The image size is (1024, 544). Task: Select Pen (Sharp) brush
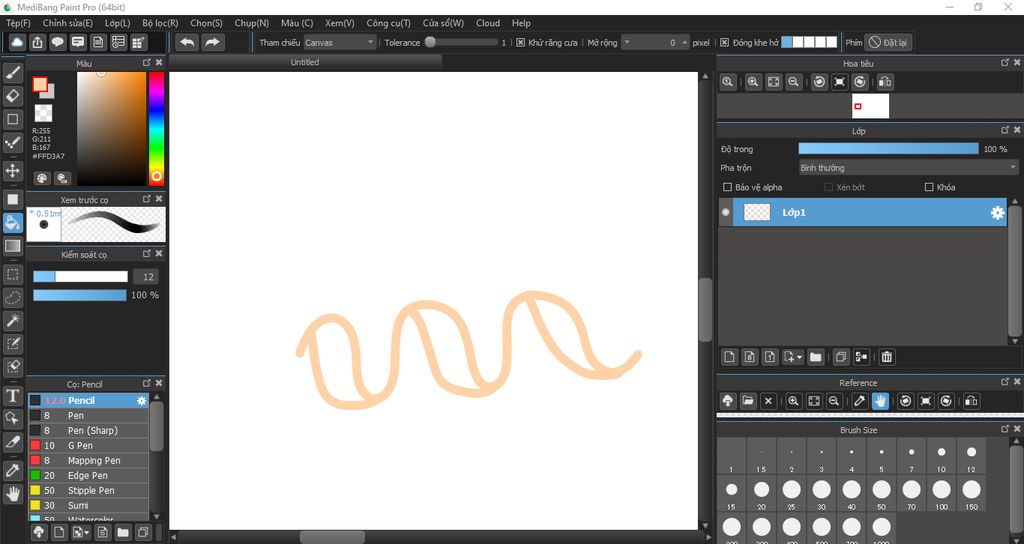pyautogui.click(x=89, y=430)
